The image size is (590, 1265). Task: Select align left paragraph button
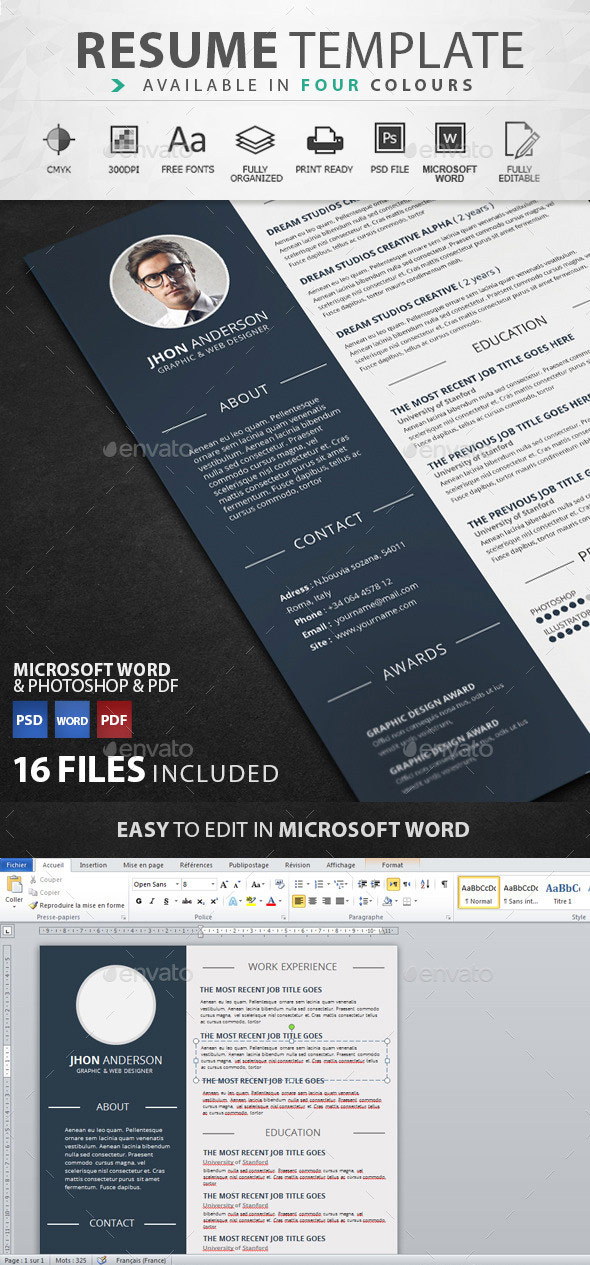pos(299,901)
